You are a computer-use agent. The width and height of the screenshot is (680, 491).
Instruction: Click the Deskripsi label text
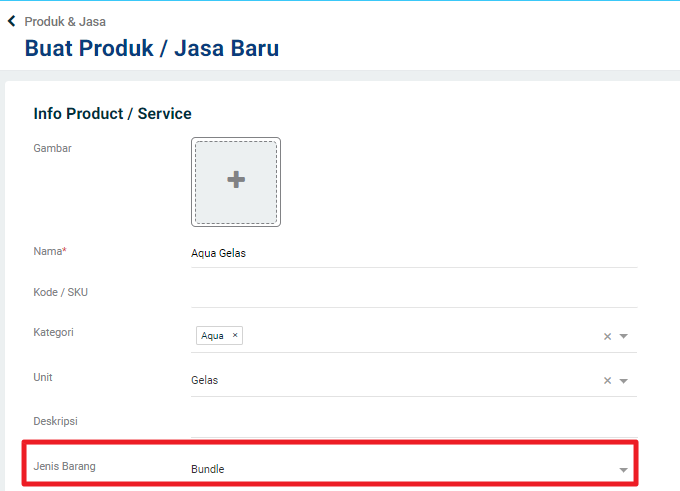coord(56,421)
